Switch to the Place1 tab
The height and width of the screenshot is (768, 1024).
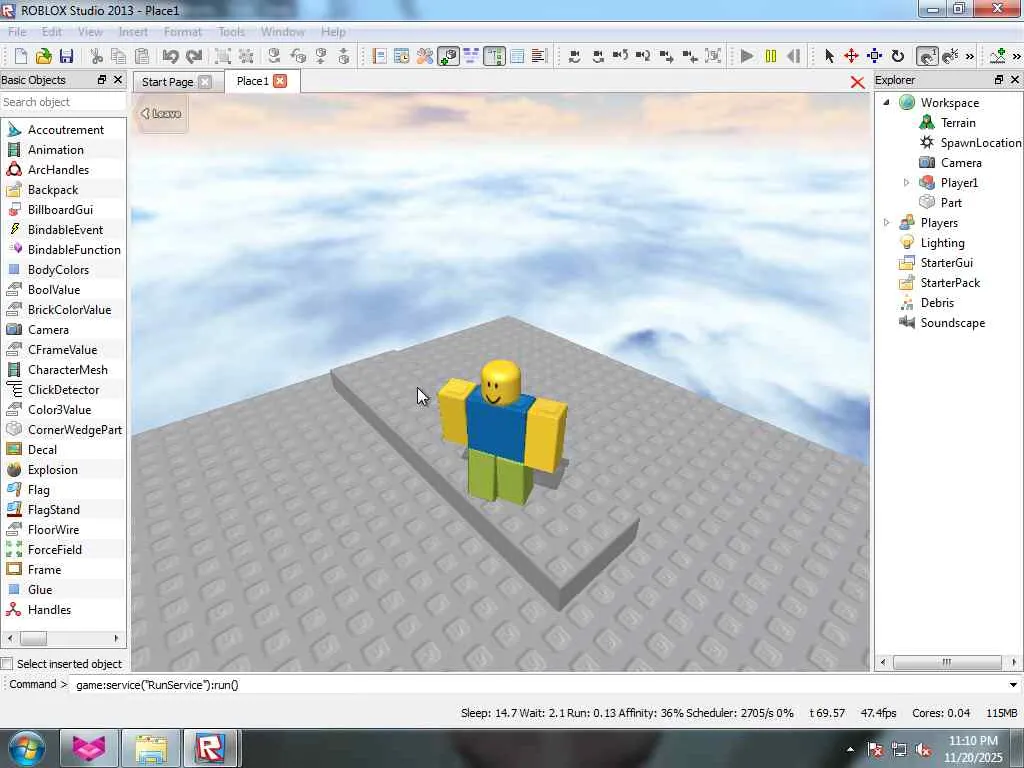pos(252,81)
